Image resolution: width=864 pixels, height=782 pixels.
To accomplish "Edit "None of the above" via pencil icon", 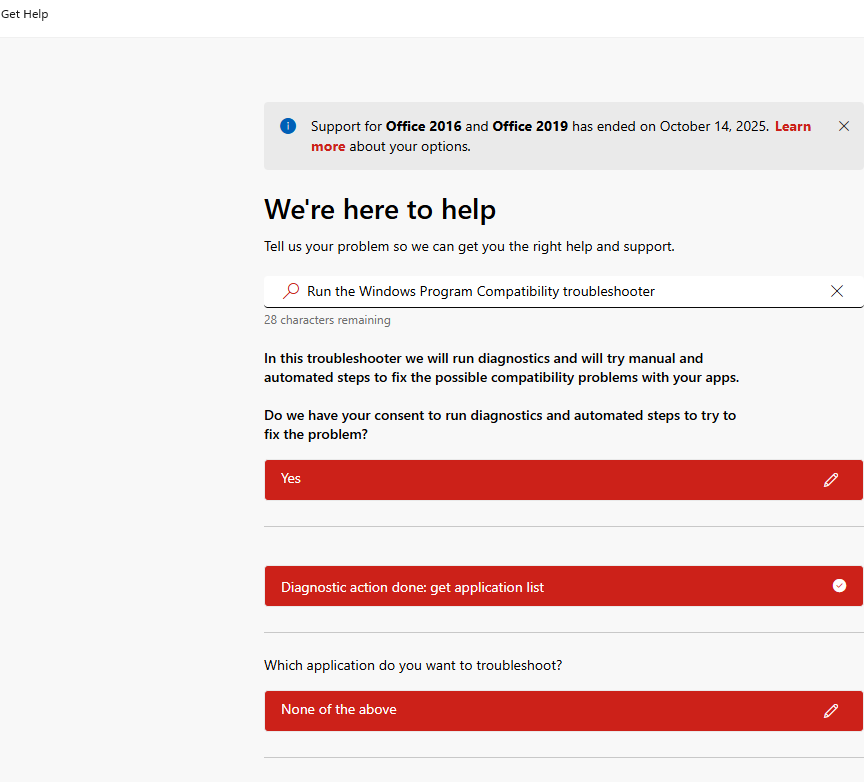I will point(830,711).
